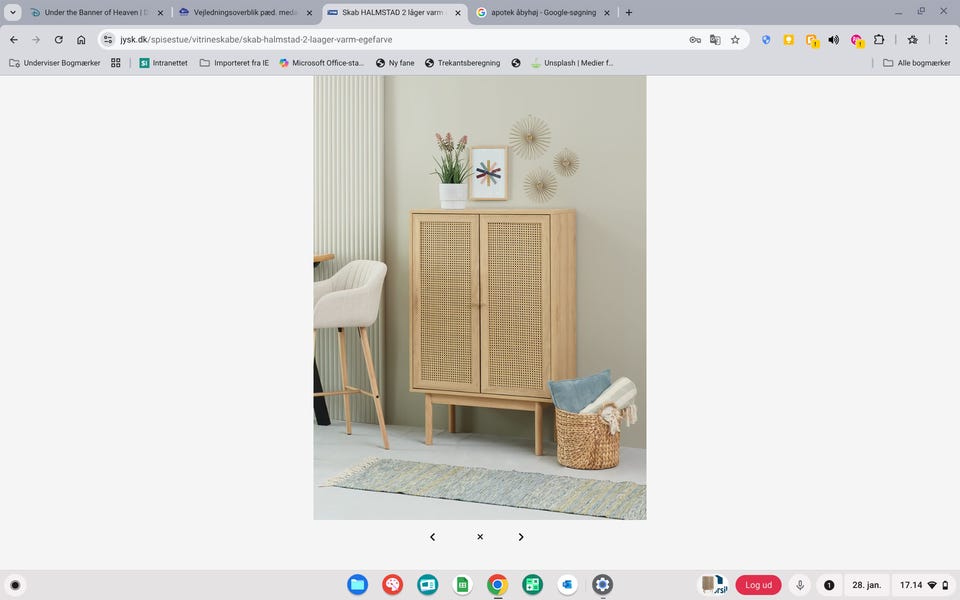Open Importeret fra IE bookmark folder
The height and width of the screenshot is (600, 960).
coord(234,63)
